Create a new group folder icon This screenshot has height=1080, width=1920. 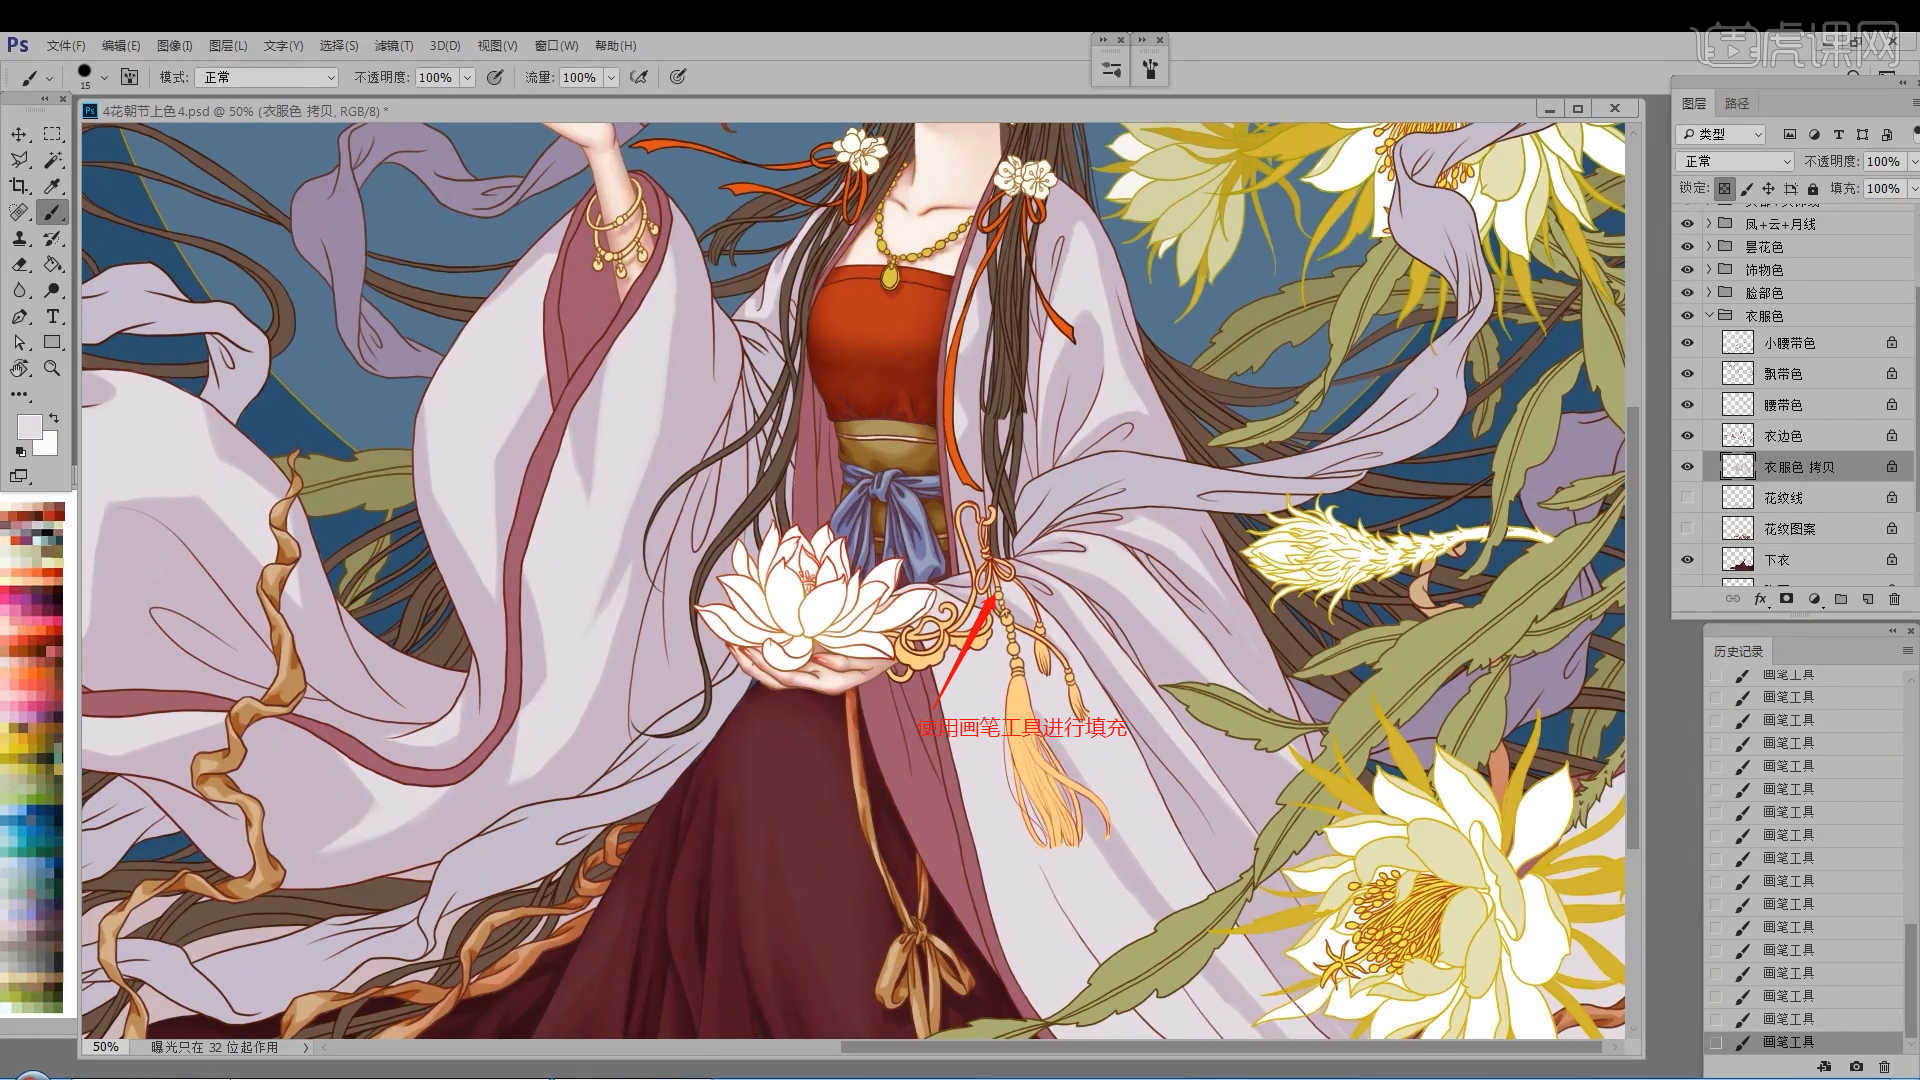pos(1841,599)
